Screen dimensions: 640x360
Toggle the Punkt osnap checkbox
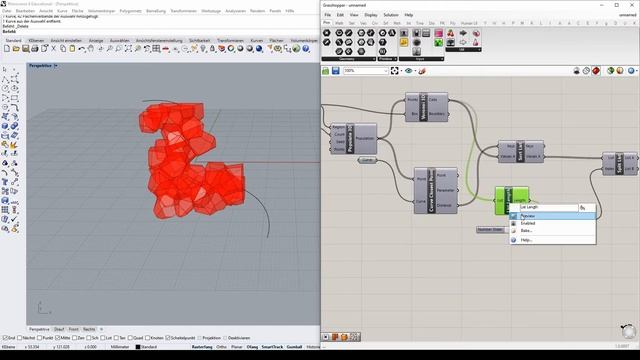[x=40, y=338]
